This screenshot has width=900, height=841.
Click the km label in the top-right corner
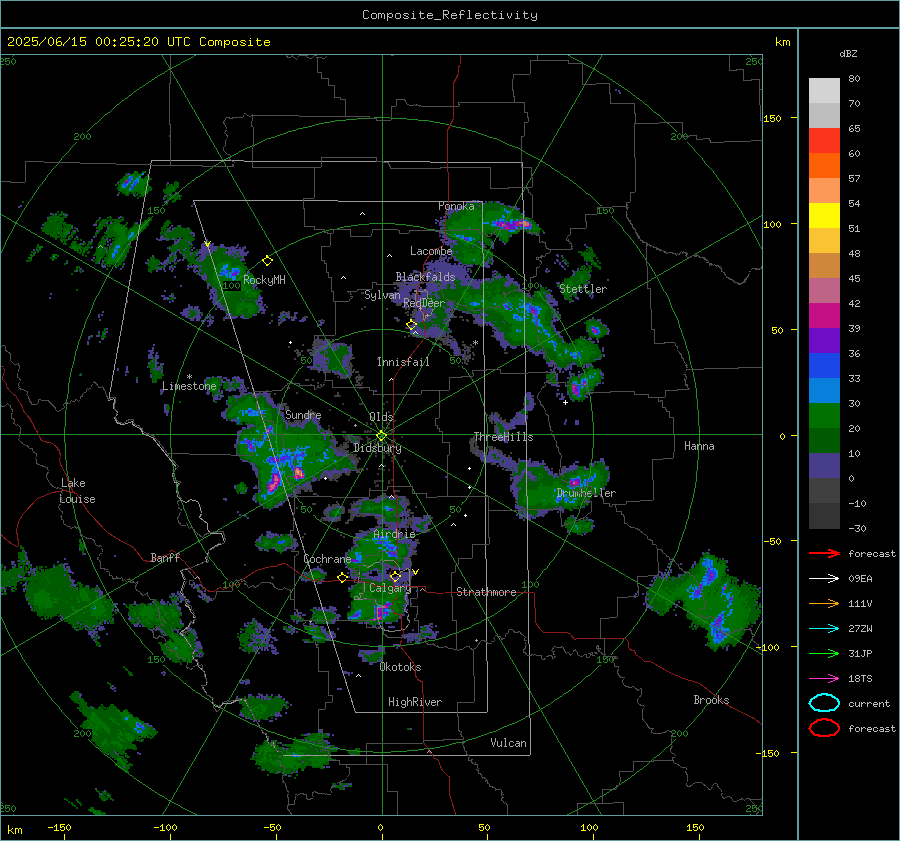coord(782,42)
